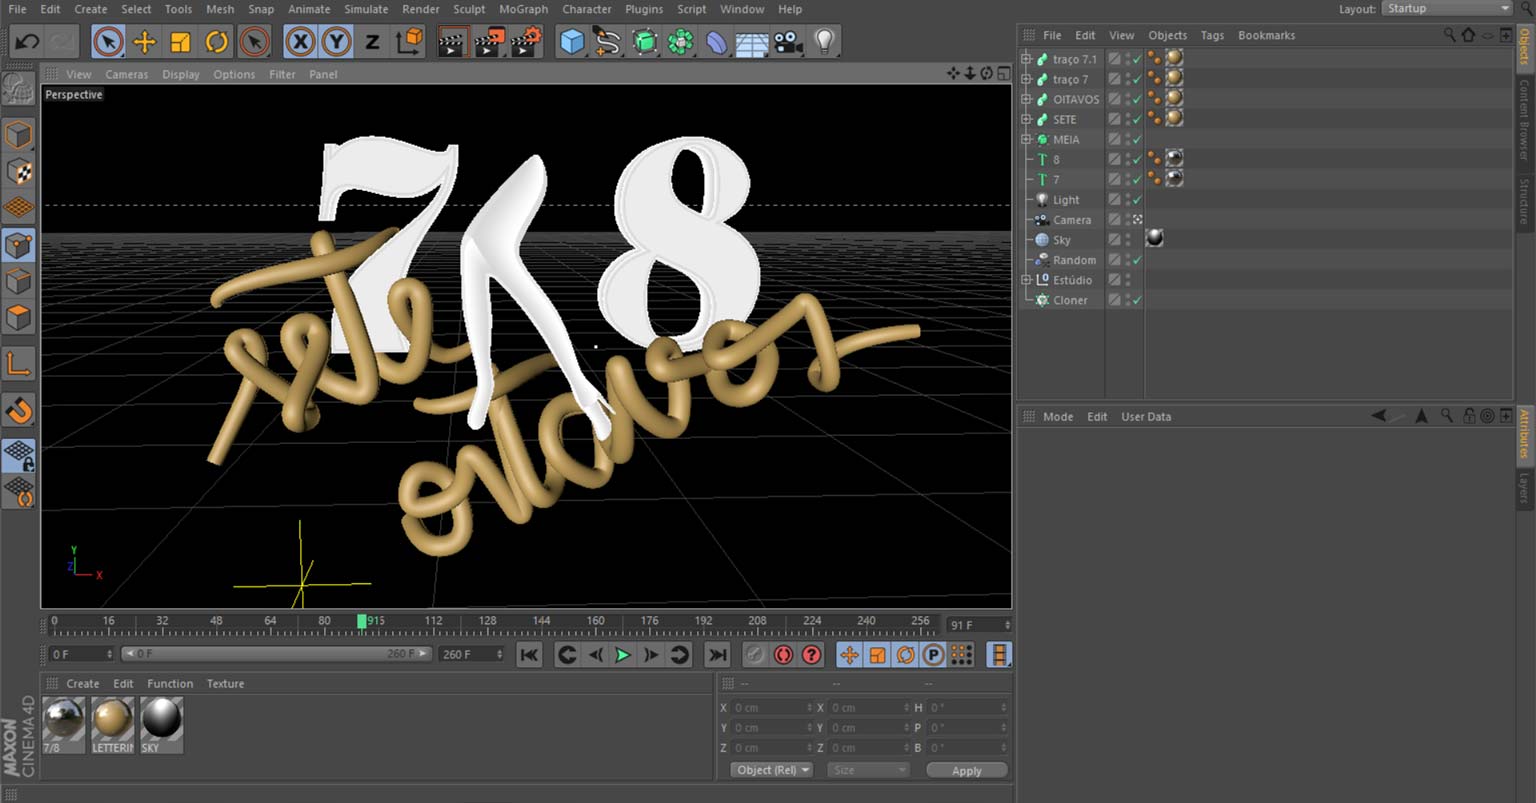Expand the MEIA object
1536x803 pixels.
point(1026,139)
